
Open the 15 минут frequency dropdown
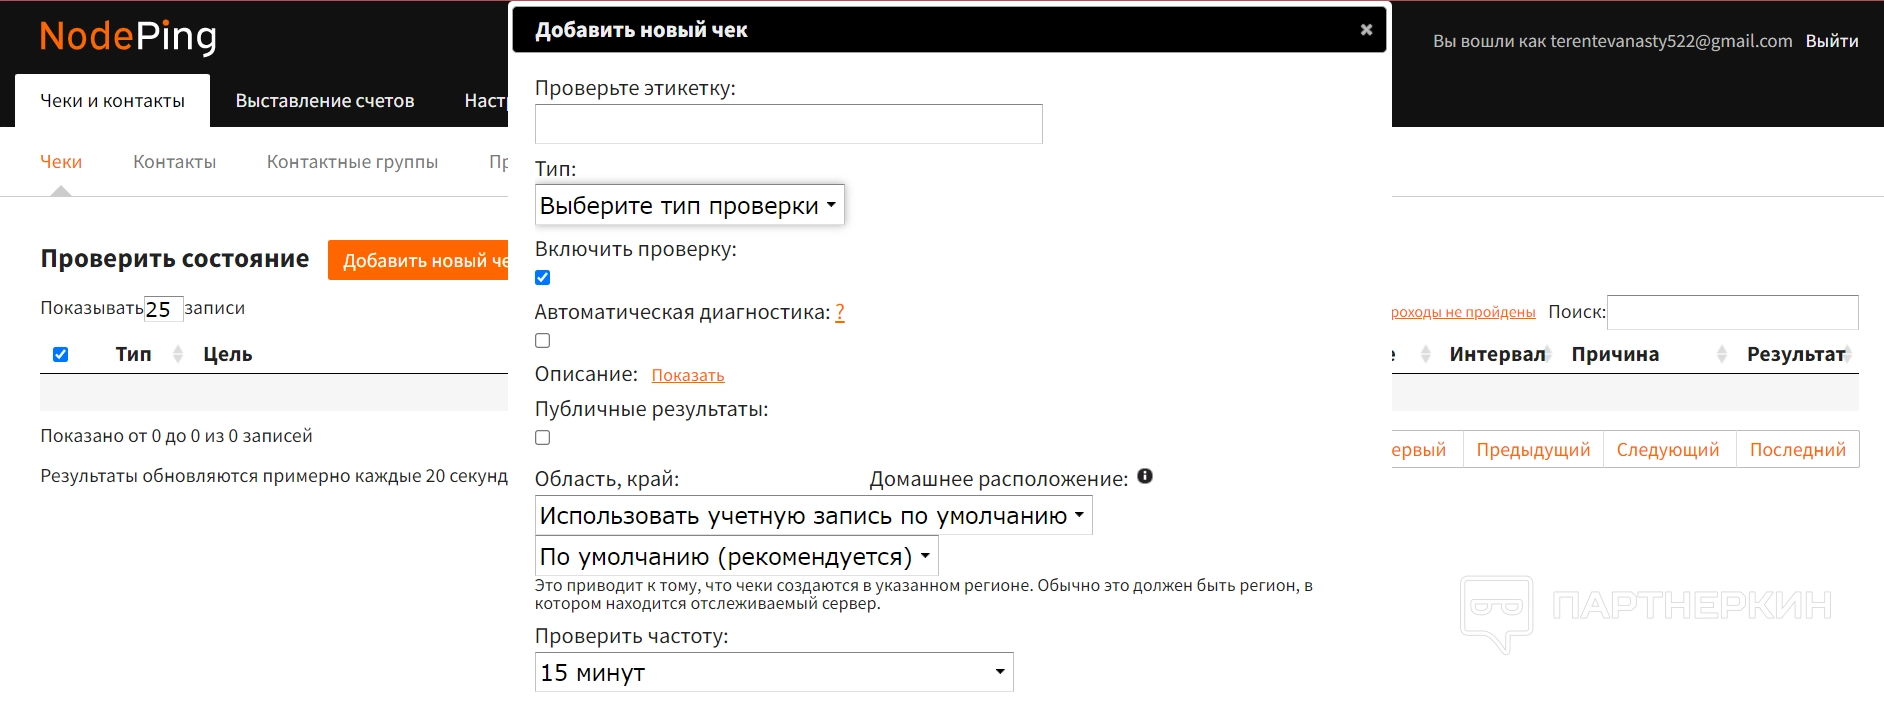pos(773,672)
